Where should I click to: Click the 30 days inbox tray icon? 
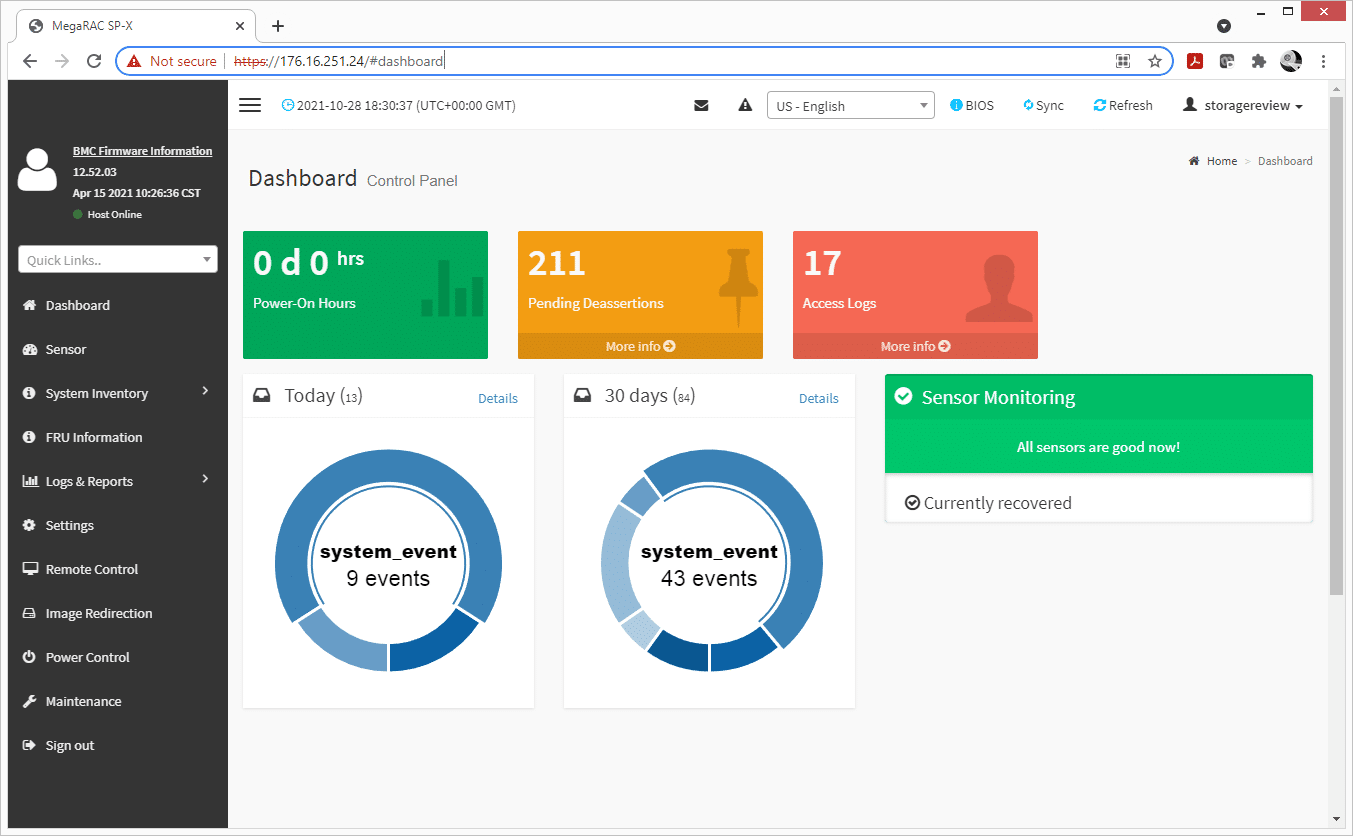[582, 396]
